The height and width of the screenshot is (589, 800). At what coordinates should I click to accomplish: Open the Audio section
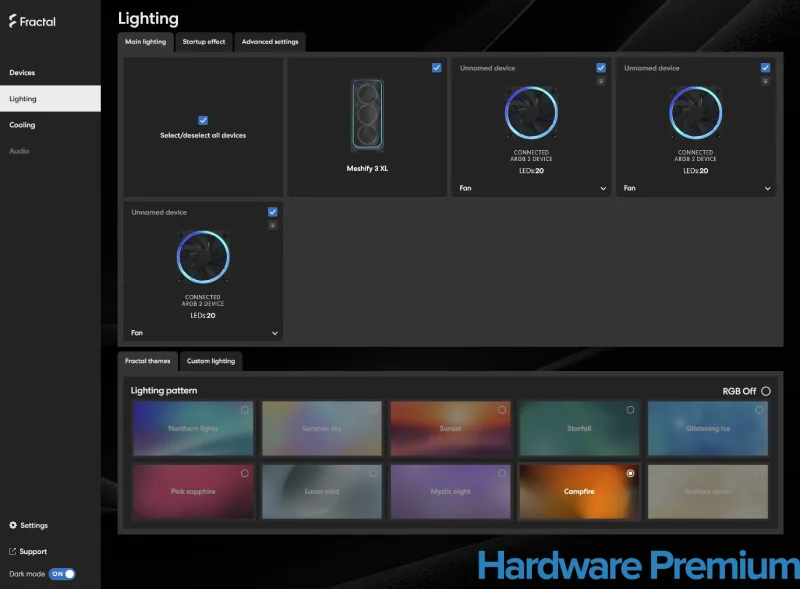pyautogui.click(x=19, y=151)
